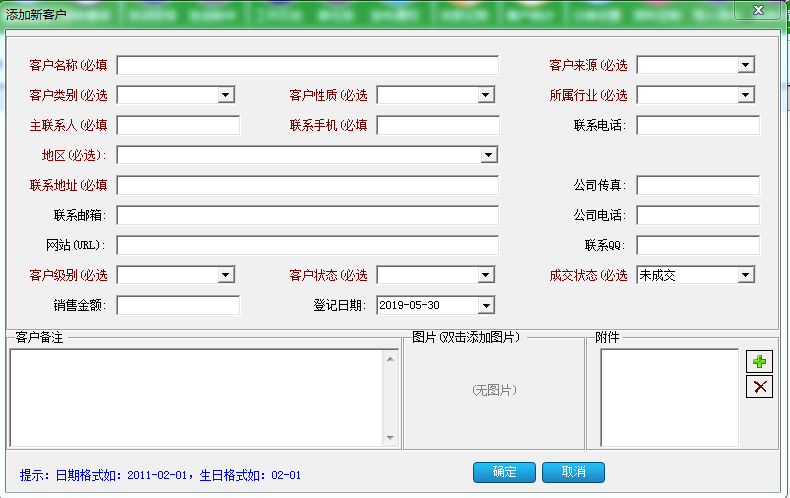The width and height of the screenshot is (790, 498).
Task: Select the 客户级别 dropdown
Action: tap(226, 275)
